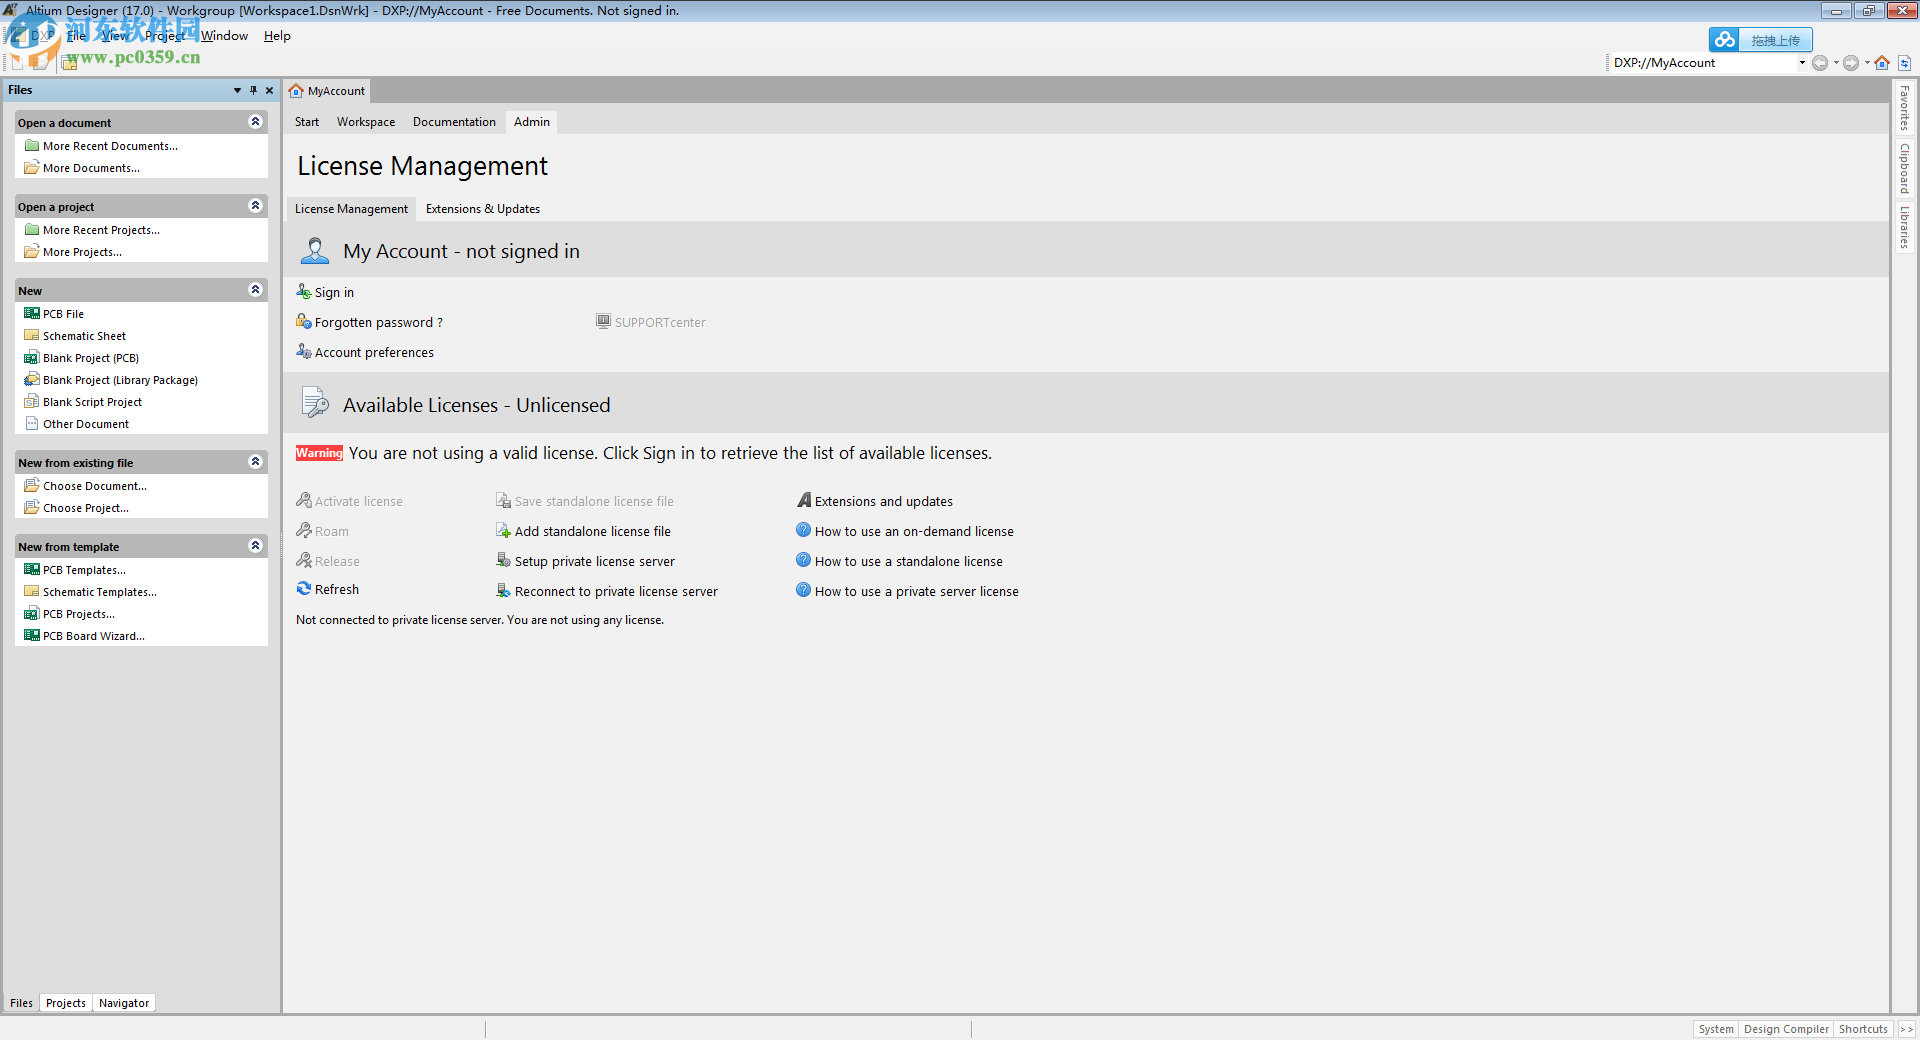Collapse the New from existing file section
The height and width of the screenshot is (1040, 1920).
pos(255,462)
